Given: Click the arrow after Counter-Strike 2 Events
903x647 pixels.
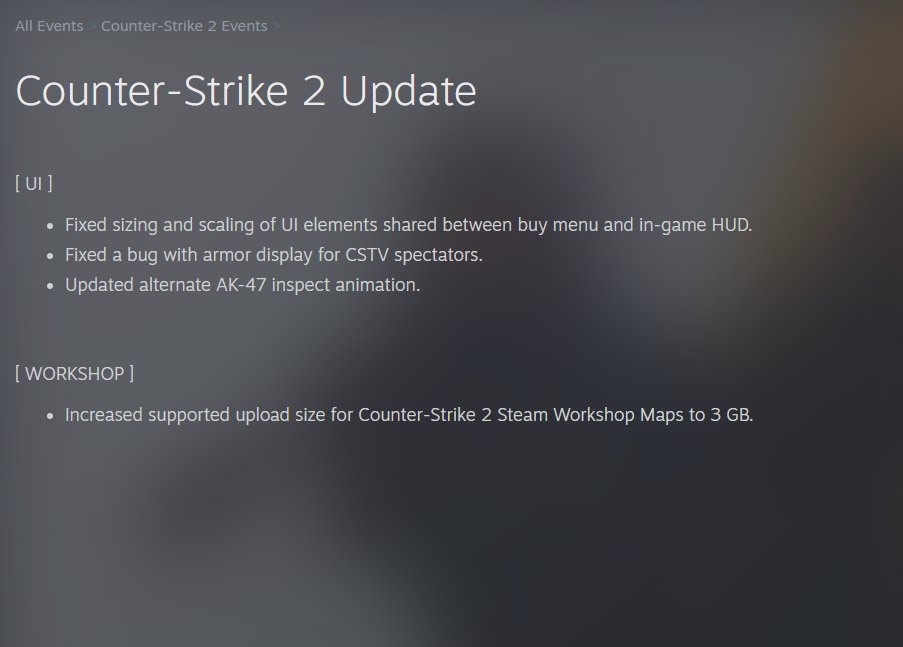Looking at the screenshot, I should pos(276,27).
